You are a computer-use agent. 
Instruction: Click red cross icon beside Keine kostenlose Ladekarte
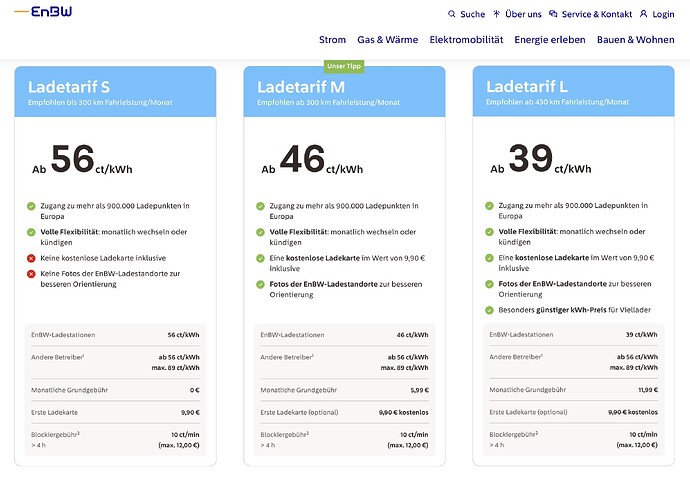pos(31,258)
